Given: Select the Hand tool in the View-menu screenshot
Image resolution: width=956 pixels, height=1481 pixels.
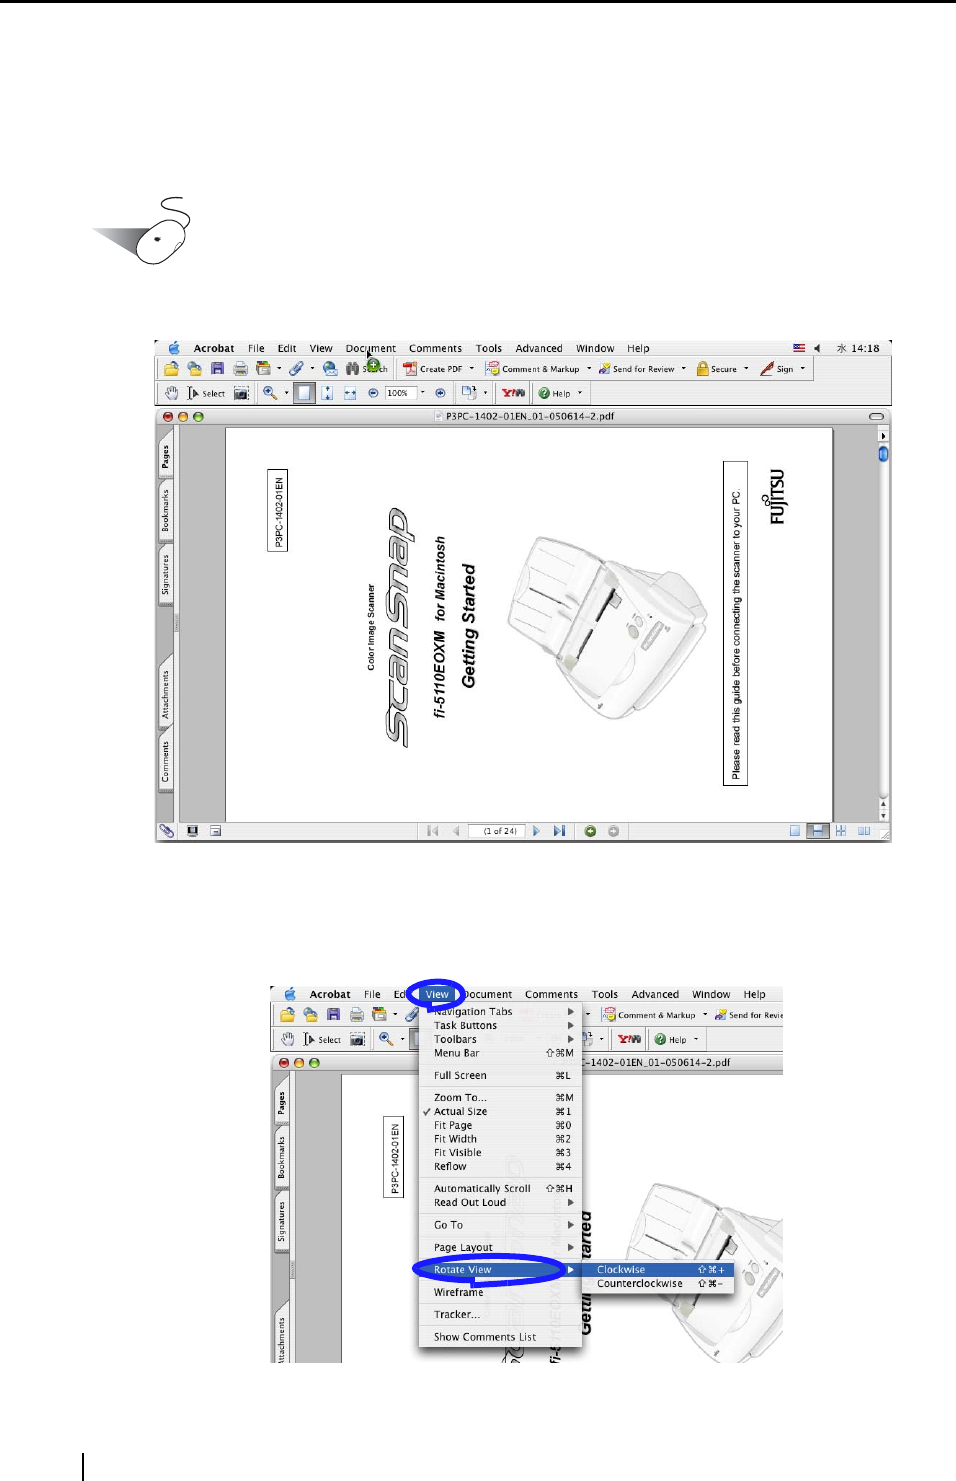Looking at the screenshot, I should point(287,1039).
